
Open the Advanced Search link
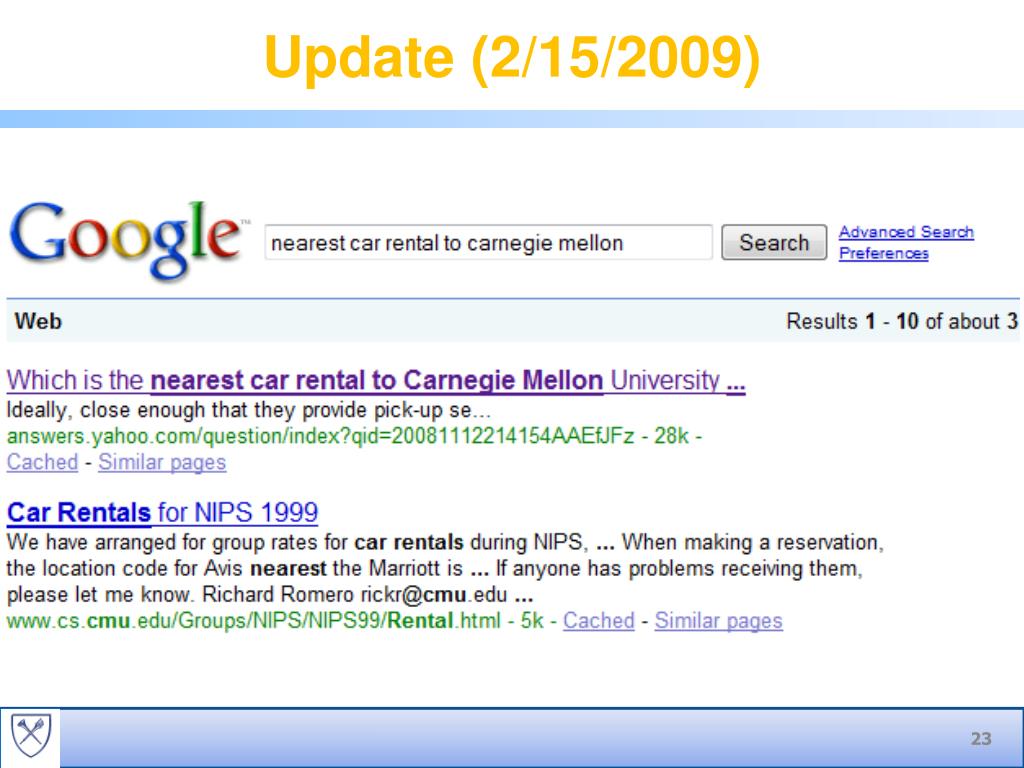[x=906, y=232]
